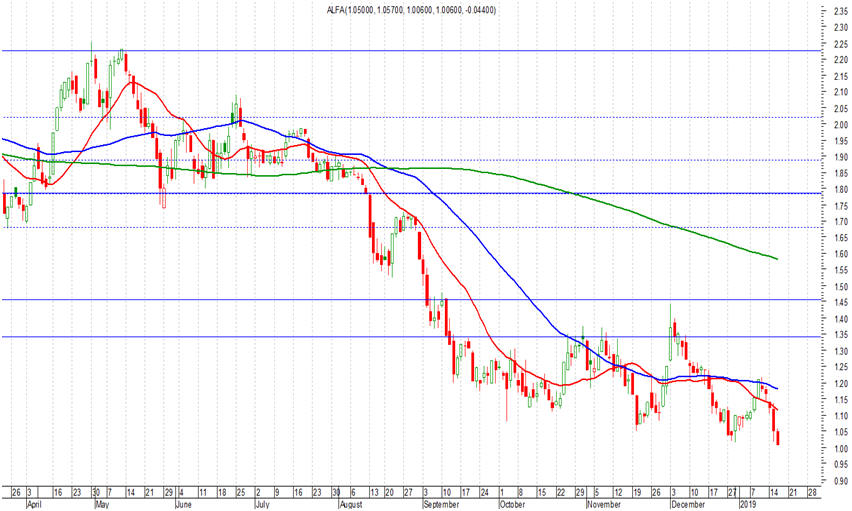
Task: Select the May month label
Action: (x=102, y=504)
